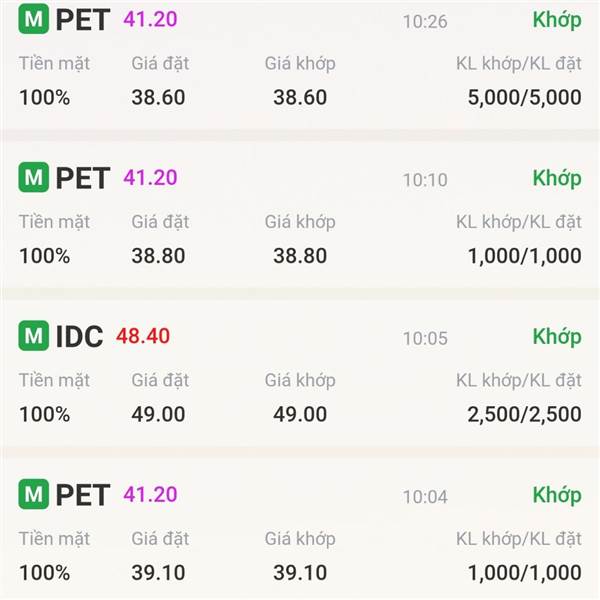Click the green M icon of the 10:04 PET order
The image size is (600, 600).
pyautogui.click(x=34, y=494)
